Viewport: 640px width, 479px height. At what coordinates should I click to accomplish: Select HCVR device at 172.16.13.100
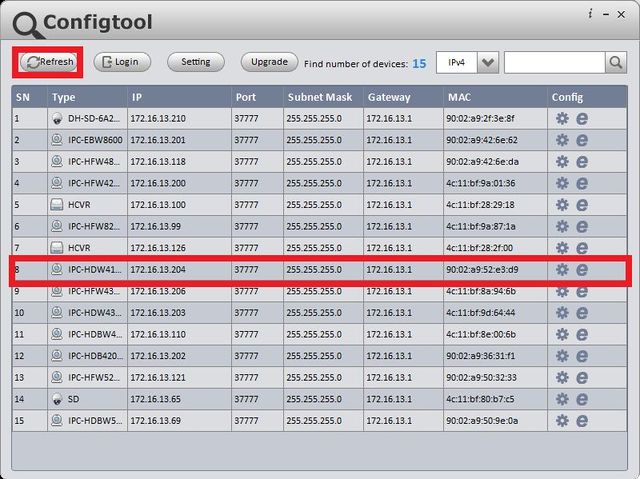pos(79,205)
